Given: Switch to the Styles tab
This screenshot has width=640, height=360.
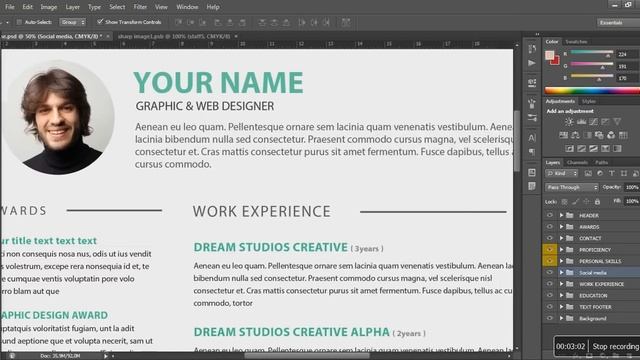Looking at the screenshot, I should [x=589, y=101].
